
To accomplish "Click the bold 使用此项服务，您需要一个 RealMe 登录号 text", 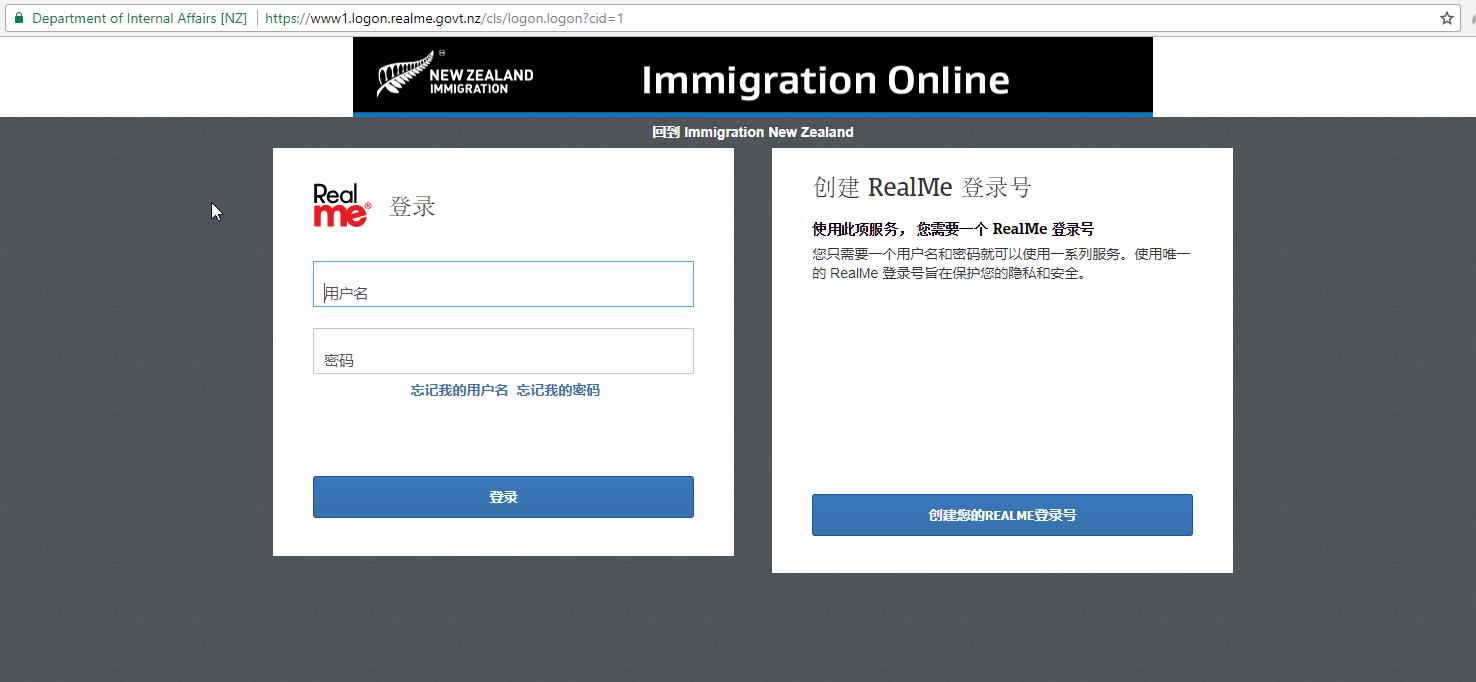I will click(953, 229).
